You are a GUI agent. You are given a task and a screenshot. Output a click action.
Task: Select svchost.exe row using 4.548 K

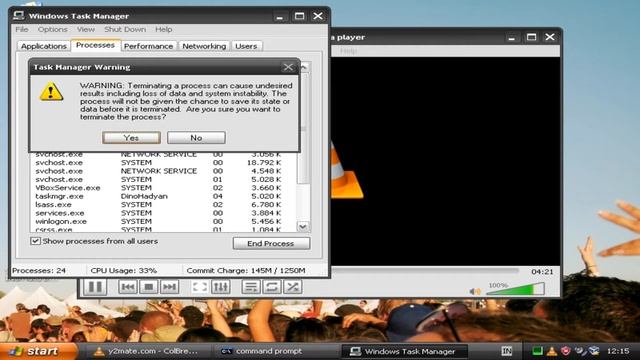163,171
